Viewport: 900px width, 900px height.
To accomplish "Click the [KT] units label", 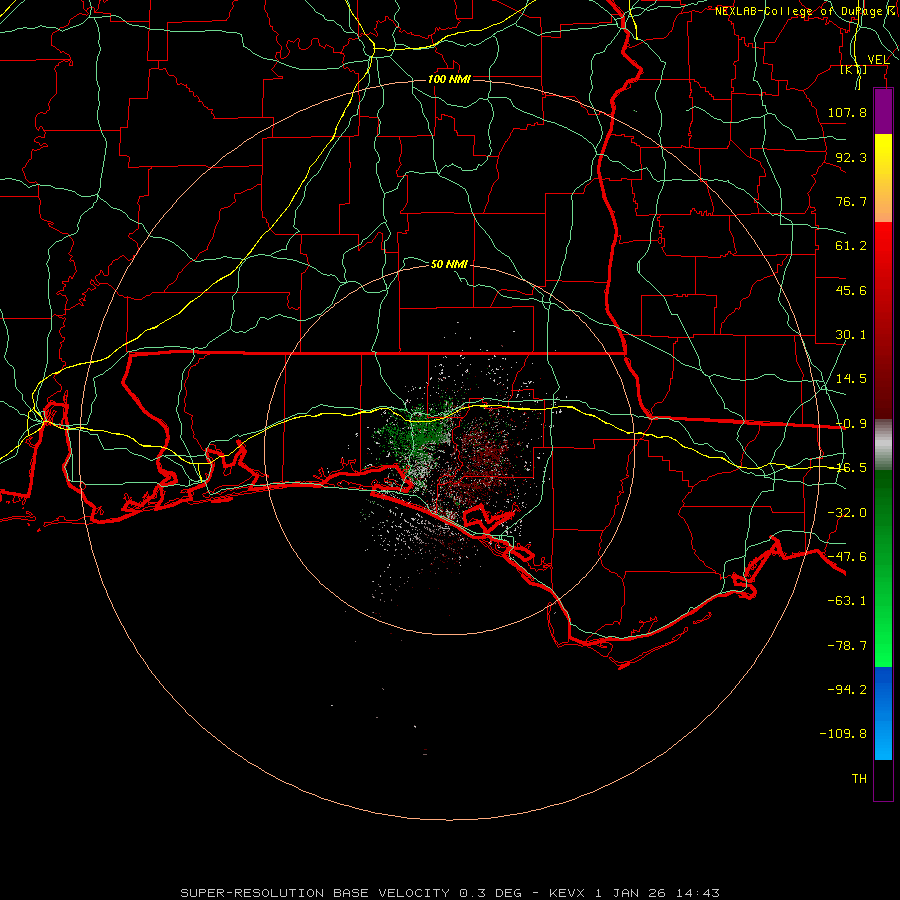I will (854, 69).
